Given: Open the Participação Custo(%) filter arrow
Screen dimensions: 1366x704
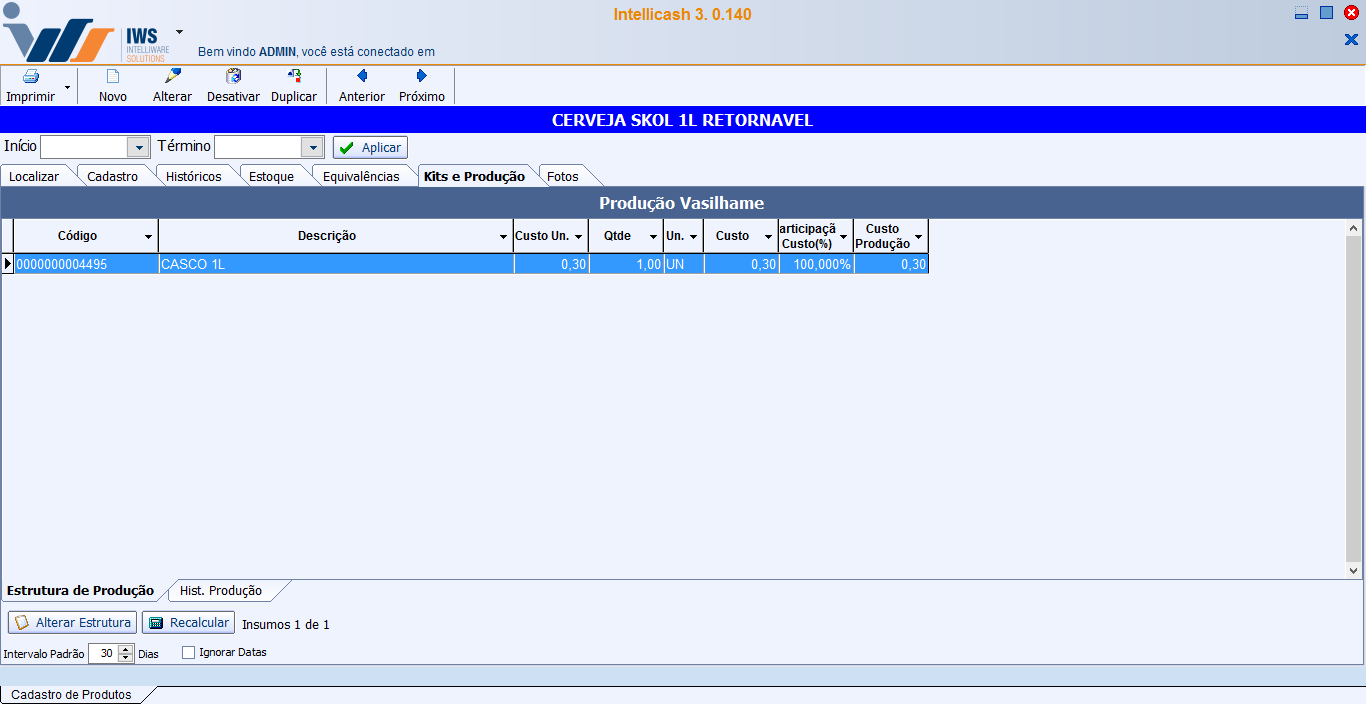Looking at the screenshot, I should 844,237.
